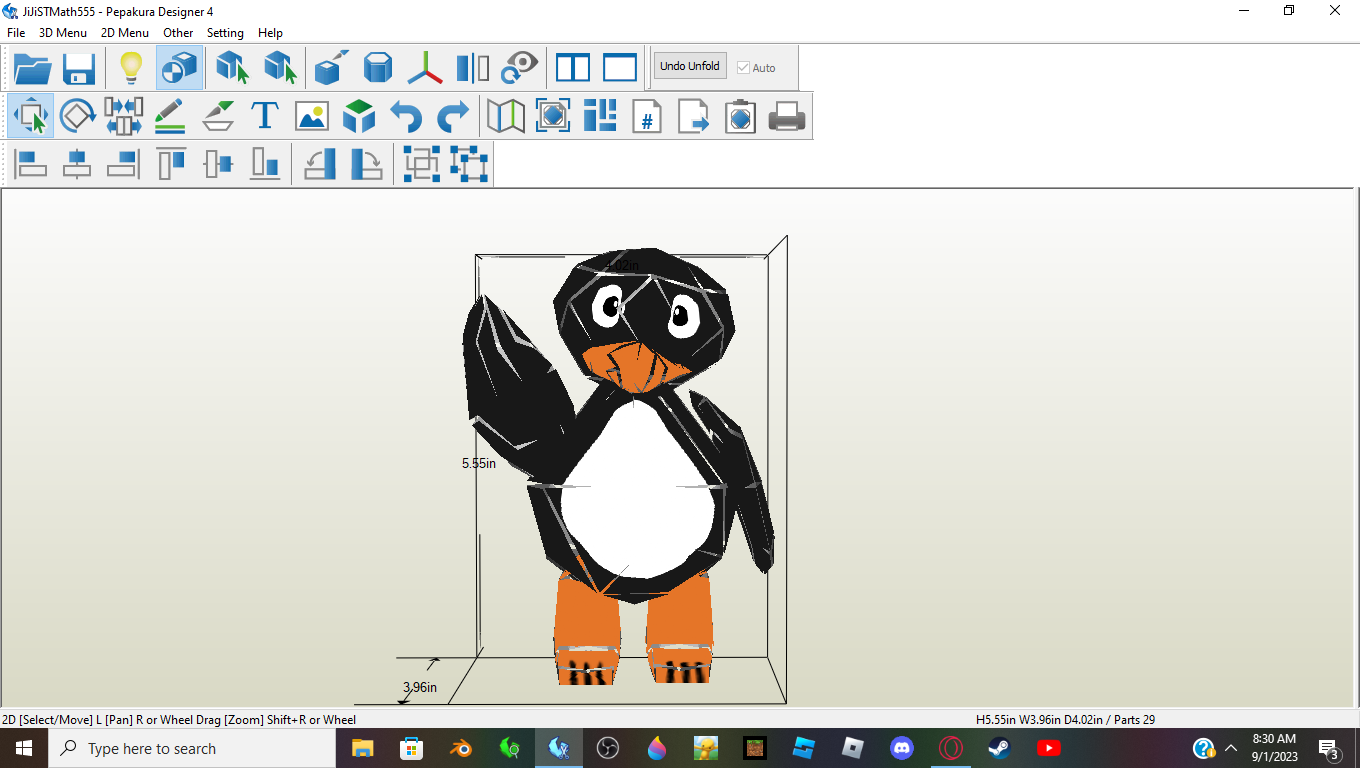Open the Setting menu
This screenshot has width=1360, height=768.
[225, 33]
